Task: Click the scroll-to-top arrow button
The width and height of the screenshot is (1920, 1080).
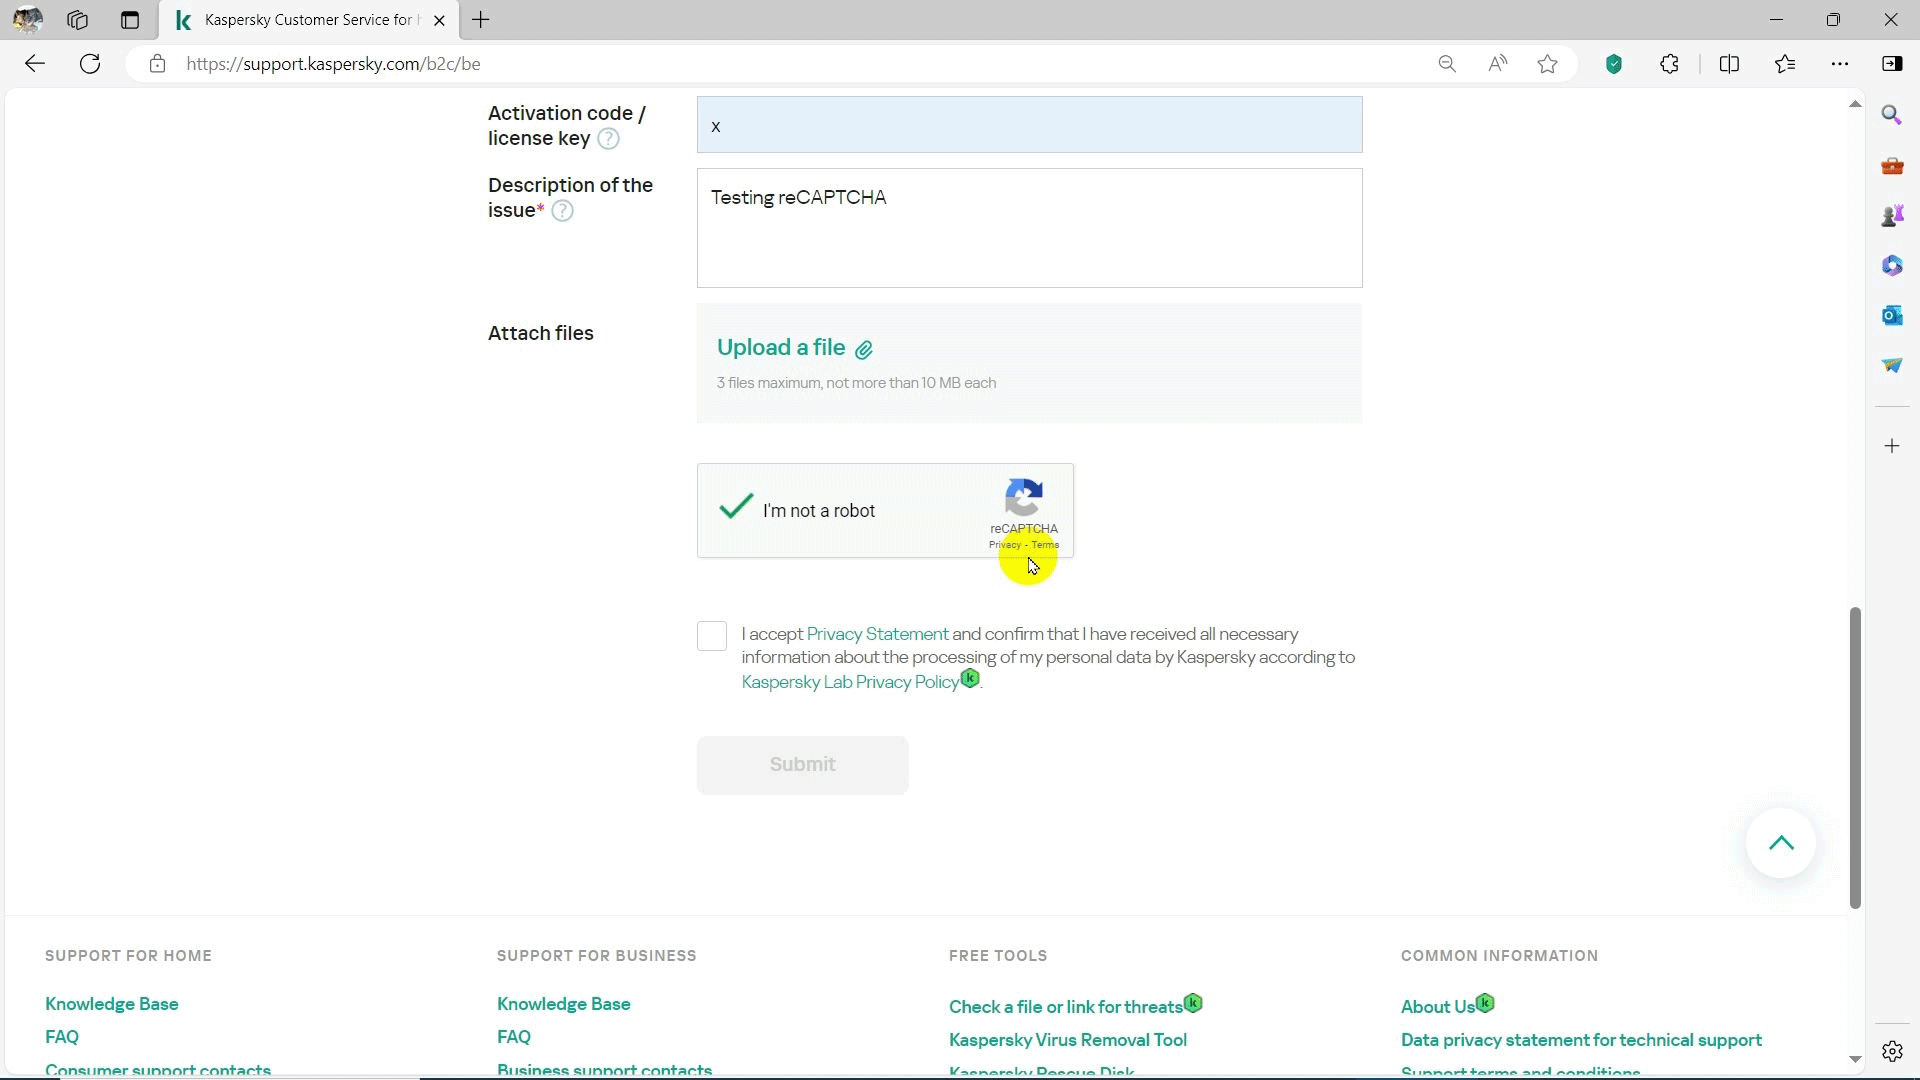Action: pyautogui.click(x=1781, y=843)
